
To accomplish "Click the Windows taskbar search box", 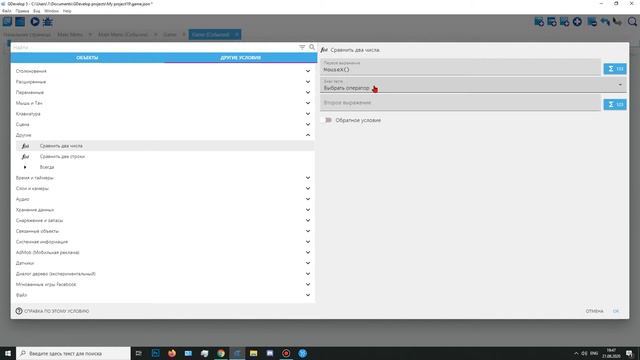I will click(x=73, y=353).
